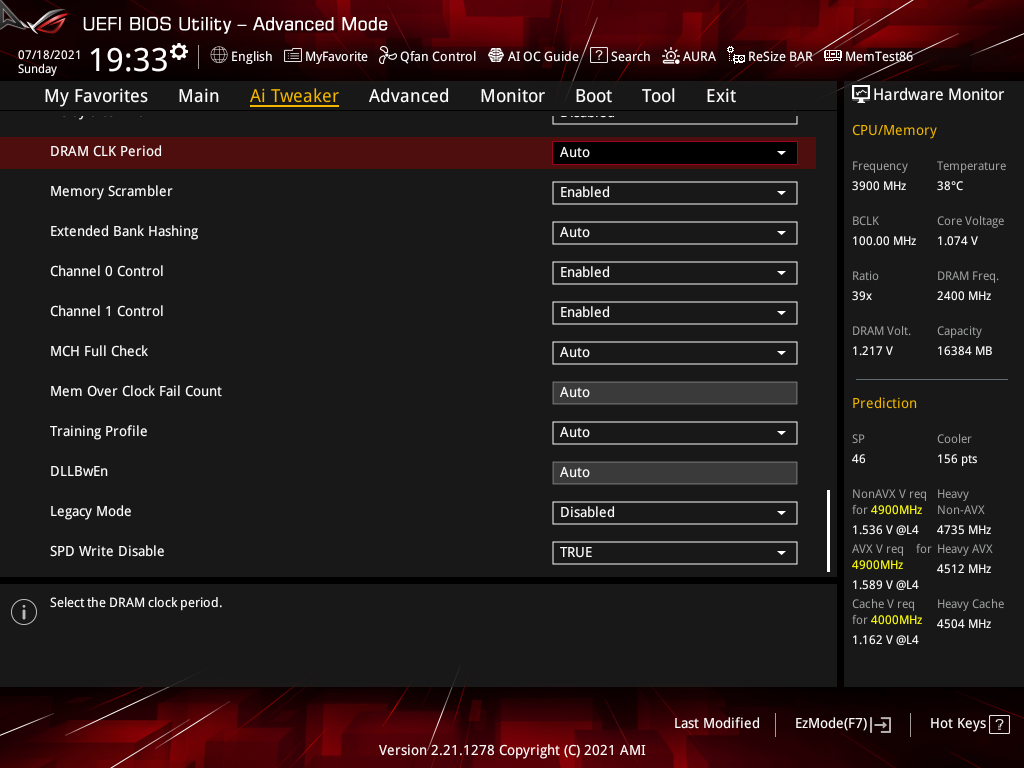Open the Boot menu
The height and width of the screenshot is (768, 1024).
coord(593,95)
